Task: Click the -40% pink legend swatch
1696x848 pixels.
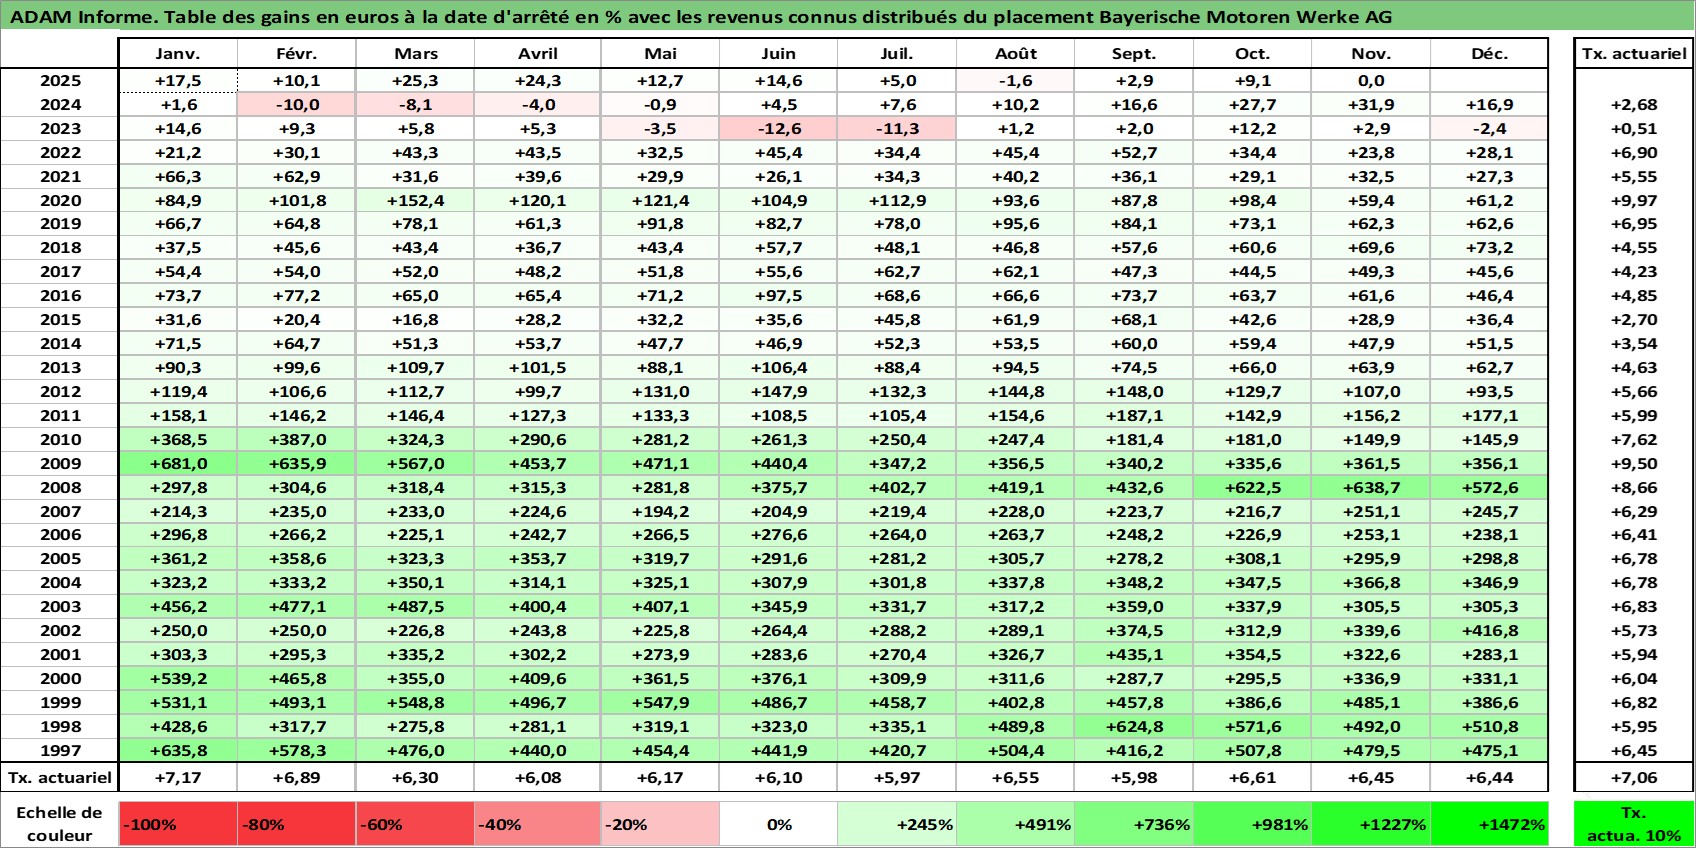Action: click(x=538, y=824)
